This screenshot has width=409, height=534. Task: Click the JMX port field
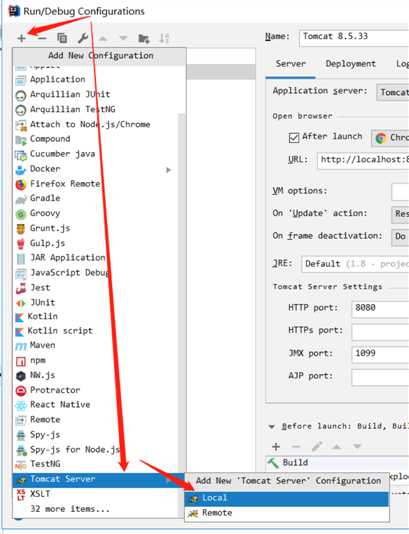click(x=380, y=354)
